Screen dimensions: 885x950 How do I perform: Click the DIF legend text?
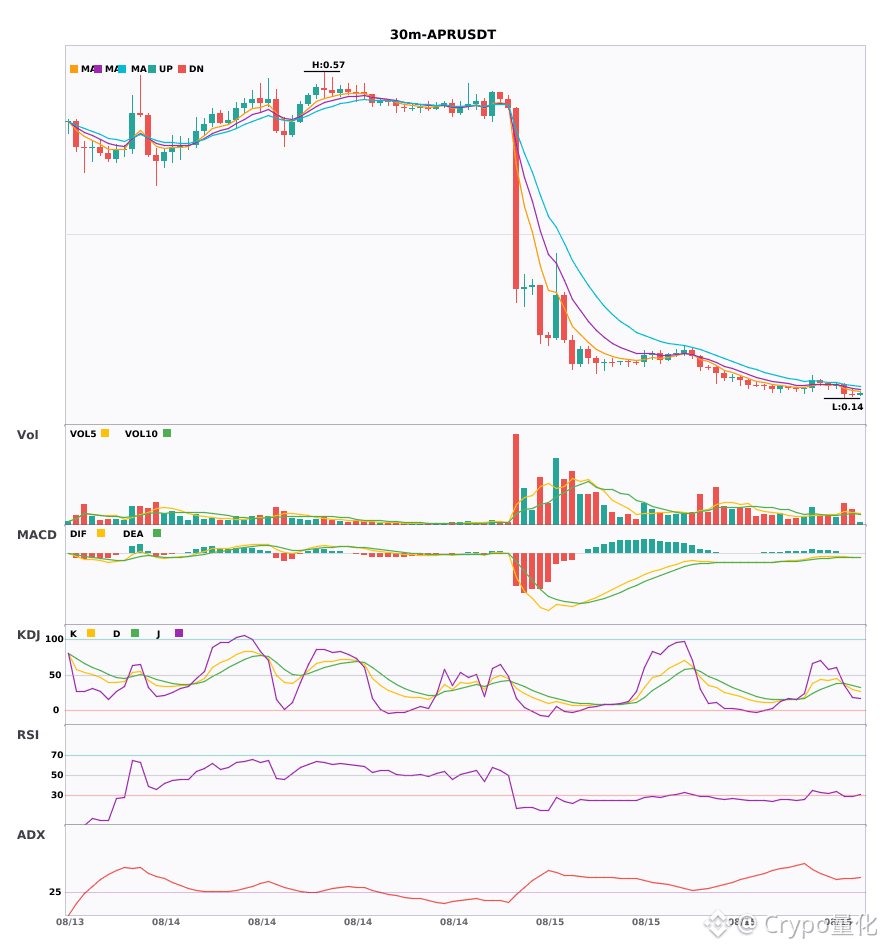(78, 534)
